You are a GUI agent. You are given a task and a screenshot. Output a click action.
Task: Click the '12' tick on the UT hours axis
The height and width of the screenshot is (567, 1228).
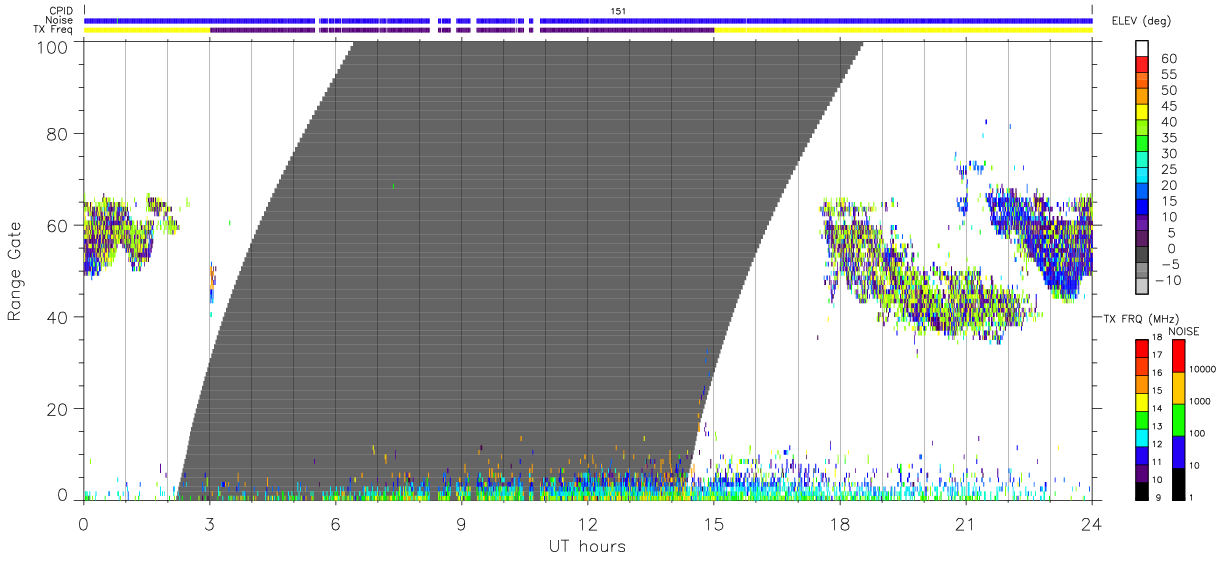(587, 523)
